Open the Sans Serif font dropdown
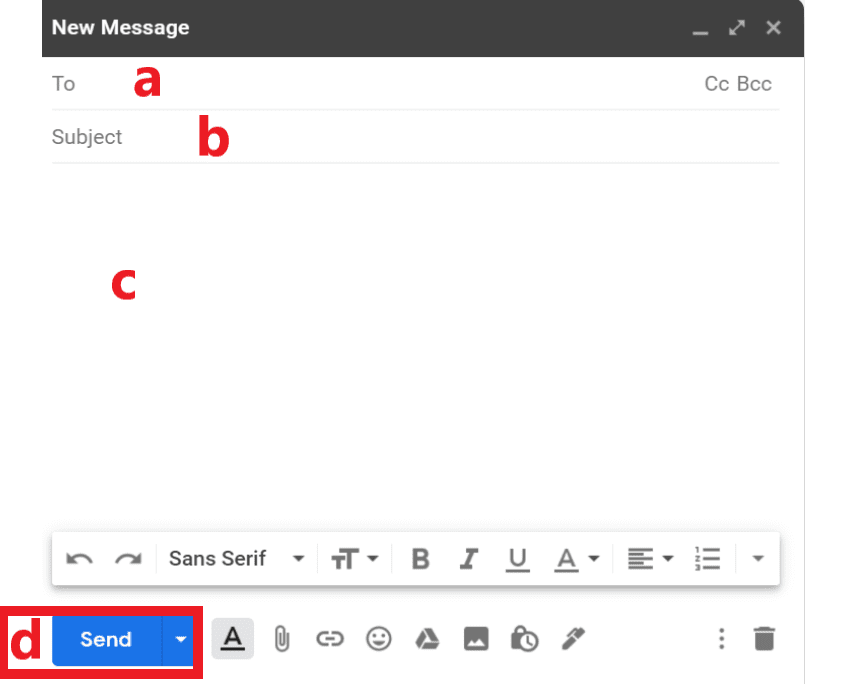The width and height of the screenshot is (843, 684). (236, 559)
